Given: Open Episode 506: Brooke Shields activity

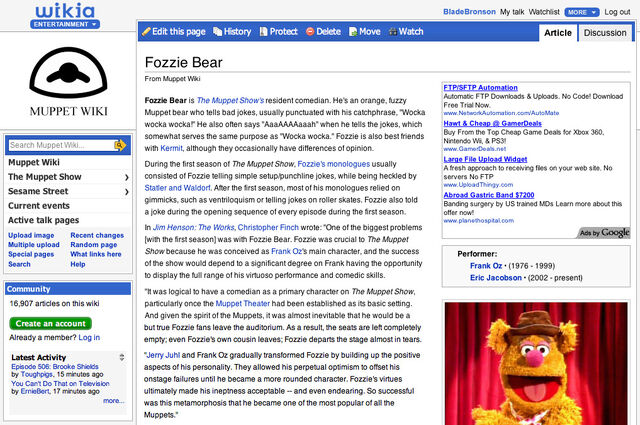Looking at the screenshot, I should (55, 367).
